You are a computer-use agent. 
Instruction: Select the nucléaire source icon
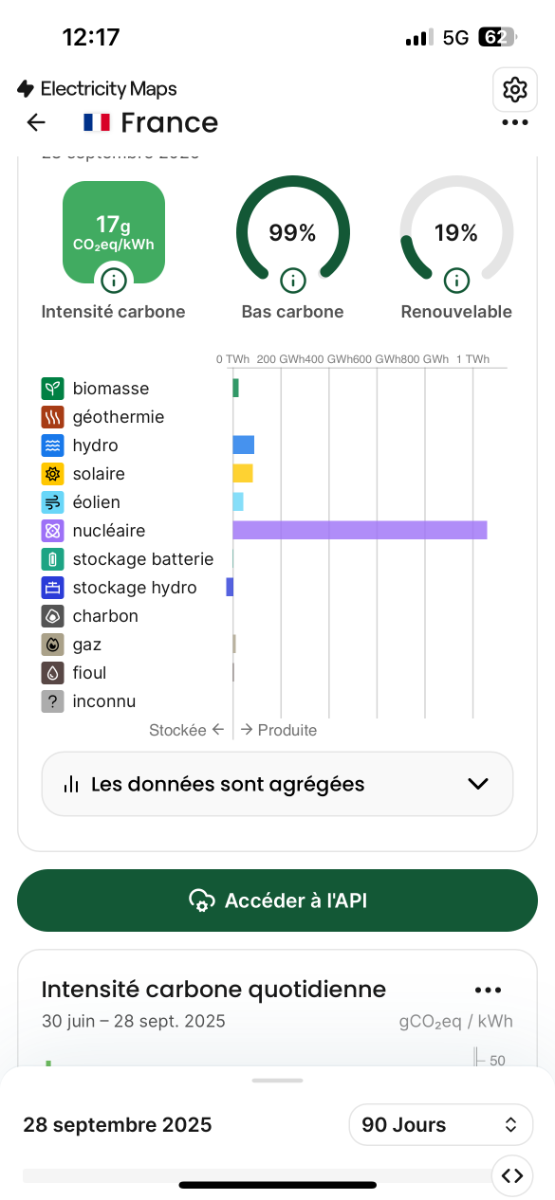click(x=53, y=531)
